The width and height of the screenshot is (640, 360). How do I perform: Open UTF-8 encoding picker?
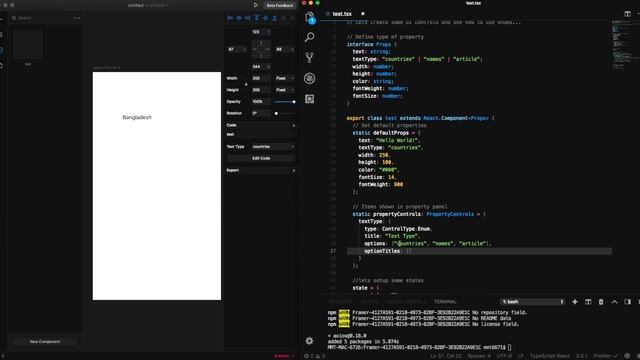point(504,356)
